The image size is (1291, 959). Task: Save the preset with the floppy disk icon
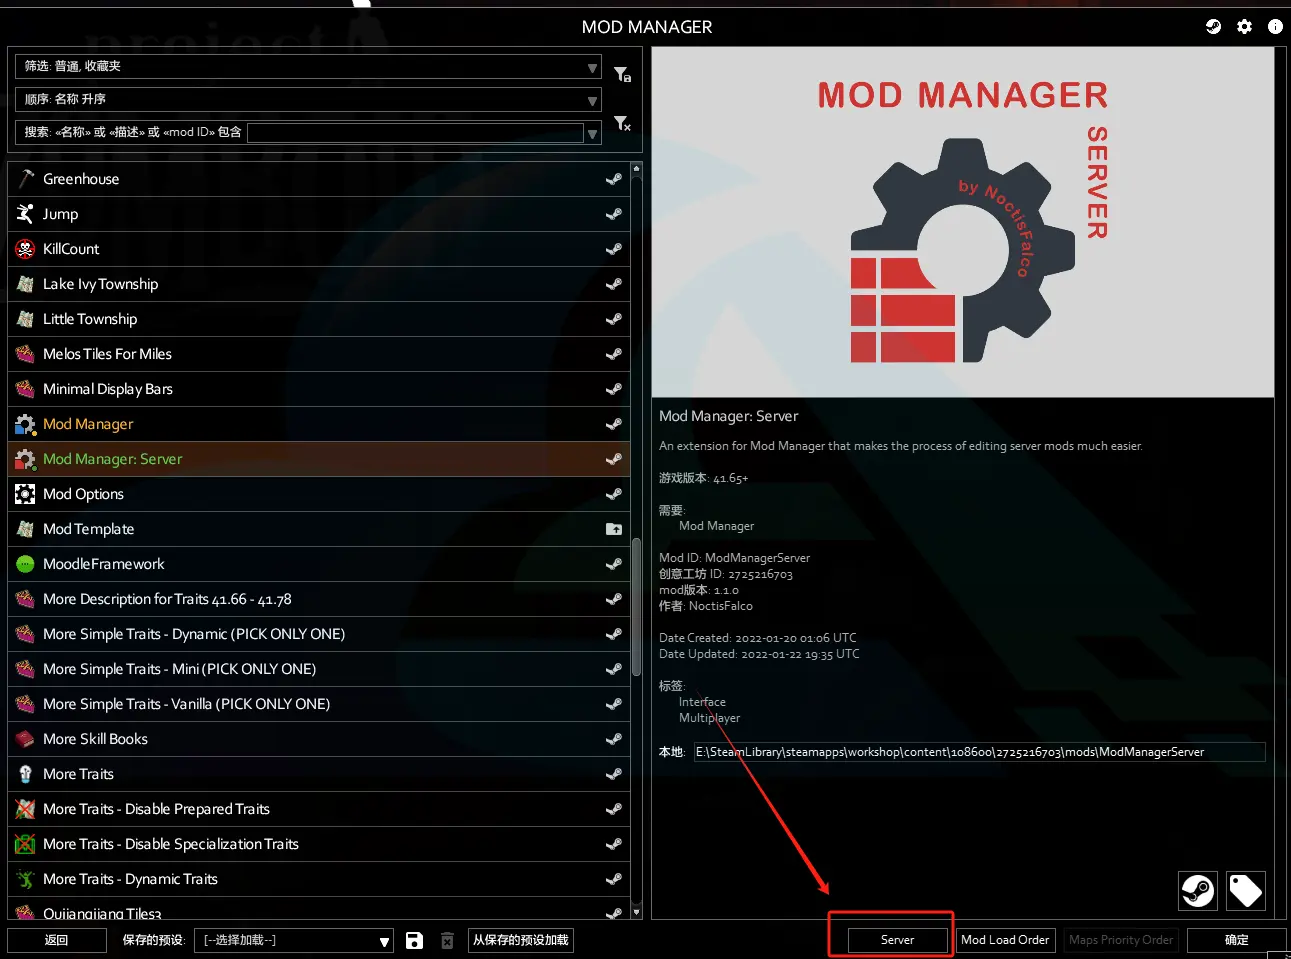tap(414, 940)
